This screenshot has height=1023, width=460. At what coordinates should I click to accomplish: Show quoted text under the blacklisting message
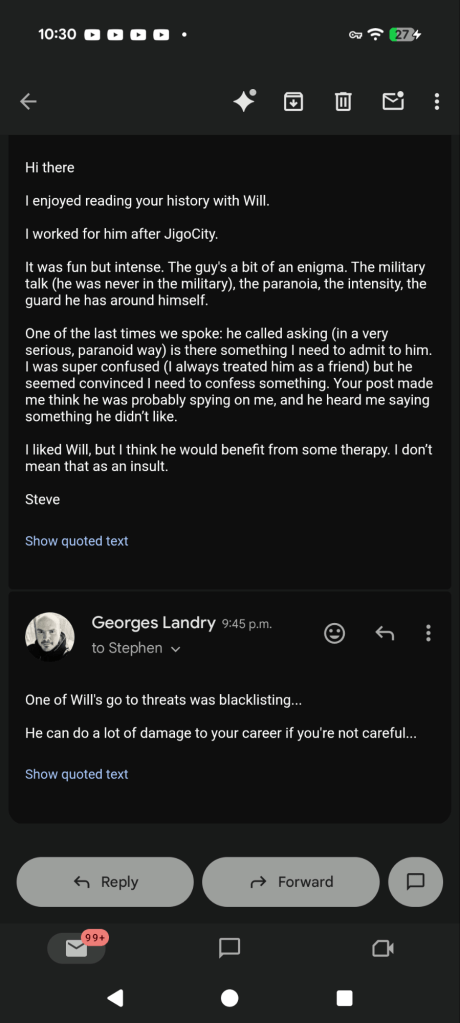[x=76, y=774]
